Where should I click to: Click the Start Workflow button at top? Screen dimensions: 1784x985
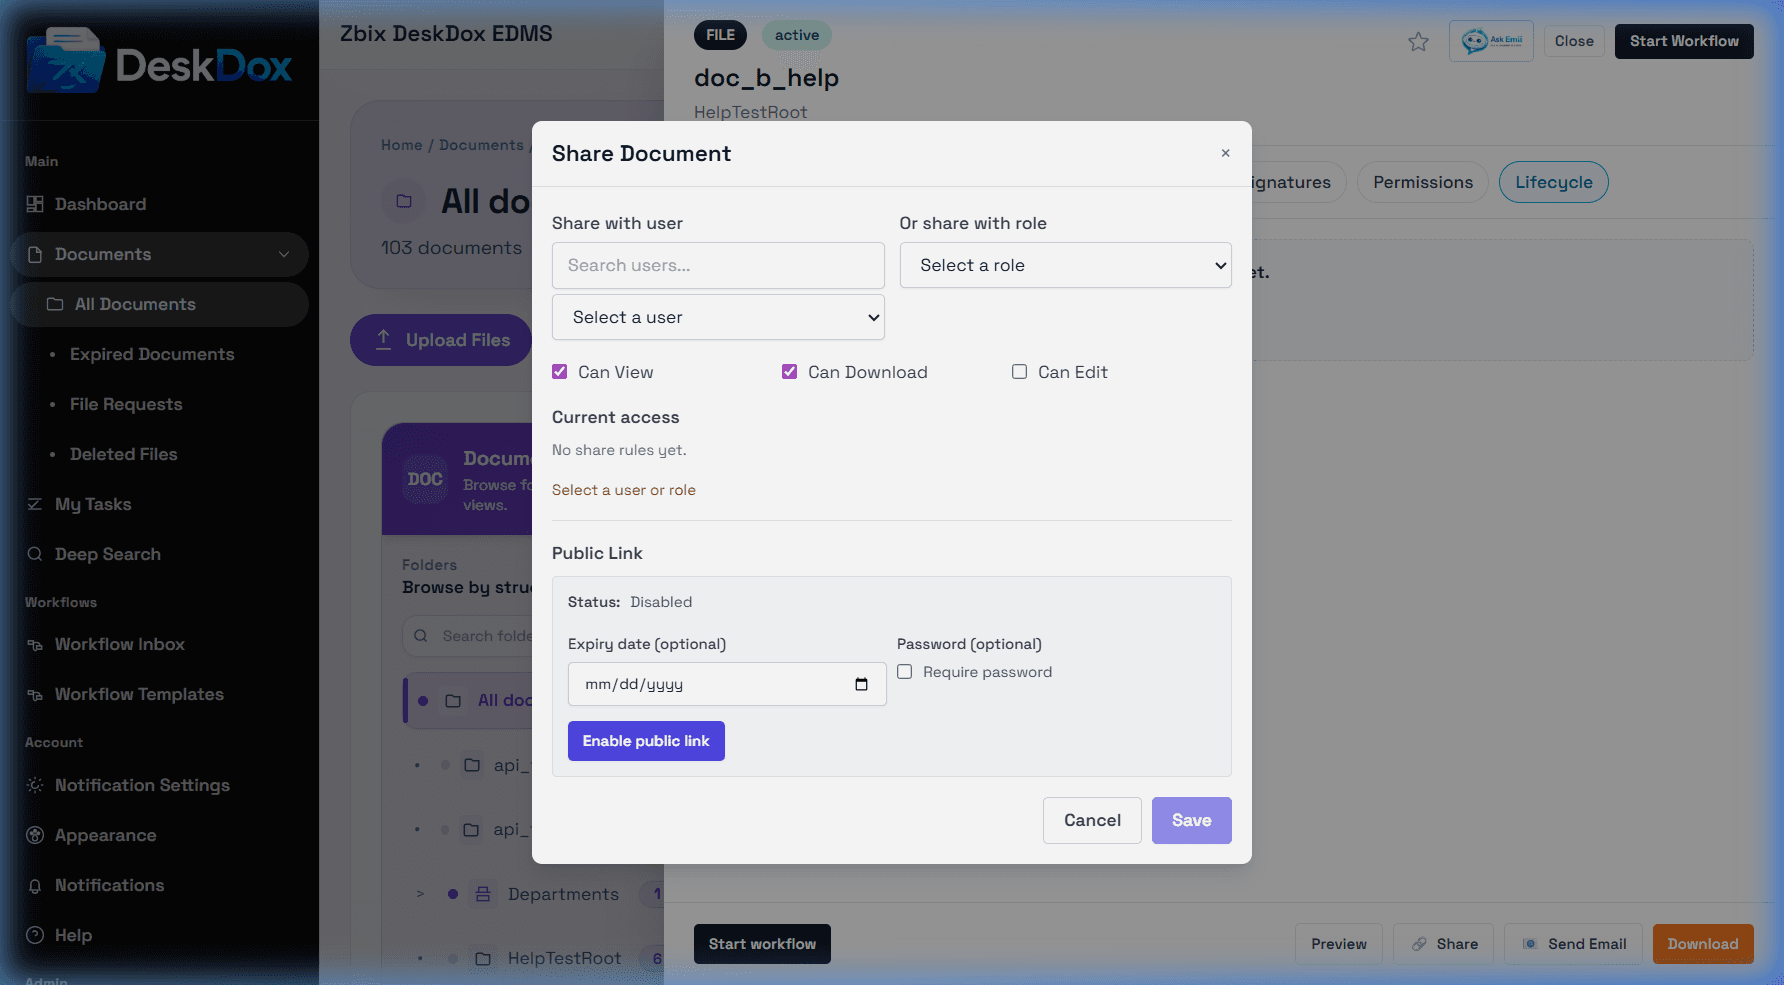(1684, 41)
